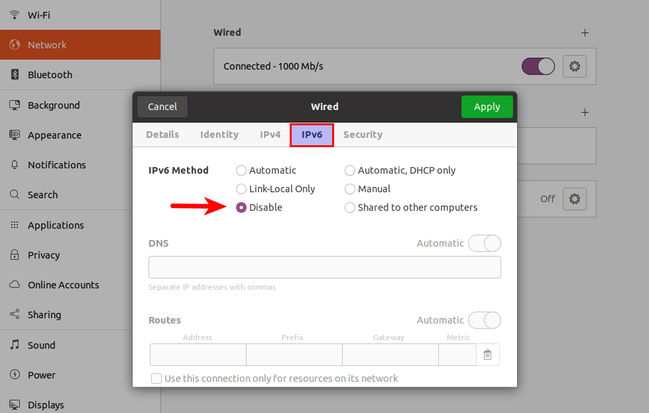Click the add Wired connection plus icon
649x413 pixels.
click(585, 33)
